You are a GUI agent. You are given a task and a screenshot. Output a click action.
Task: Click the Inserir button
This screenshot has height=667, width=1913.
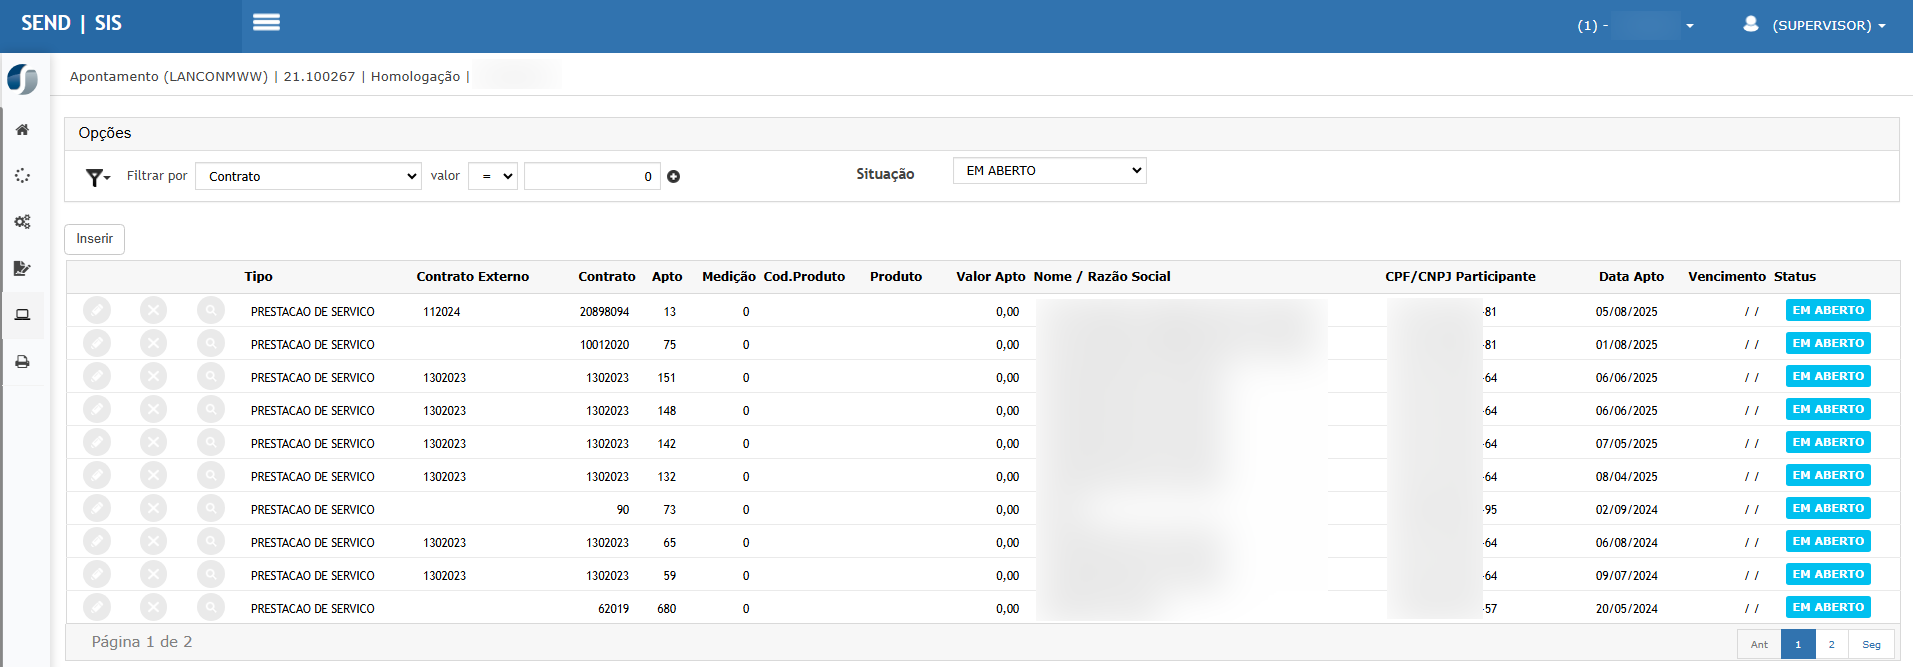(95, 239)
